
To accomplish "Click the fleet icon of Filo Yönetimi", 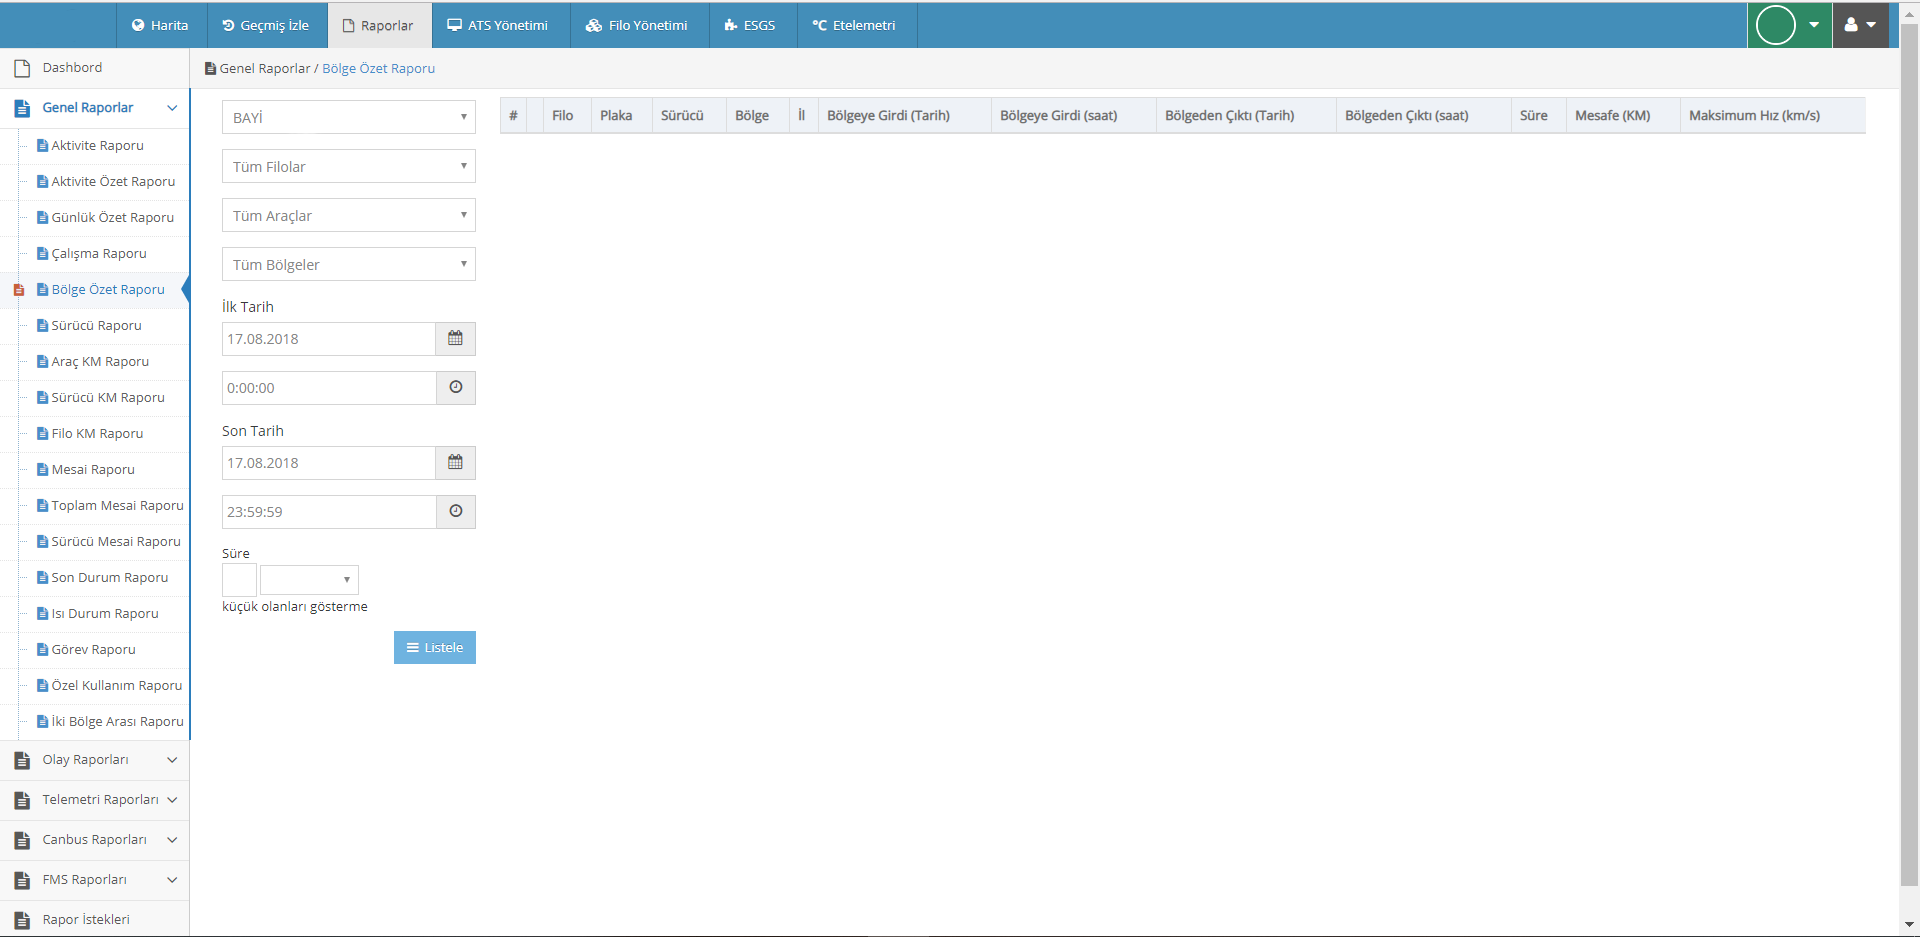I will pos(594,25).
